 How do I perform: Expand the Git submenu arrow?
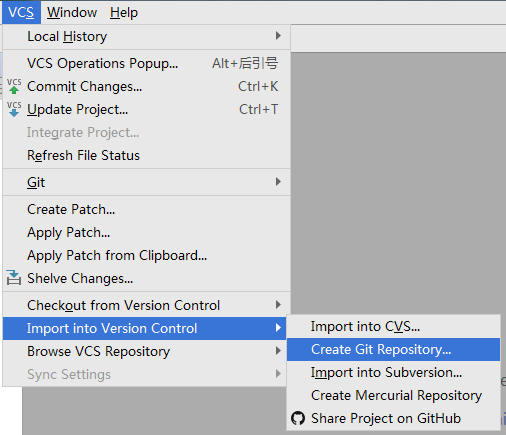click(x=278, y=182)
